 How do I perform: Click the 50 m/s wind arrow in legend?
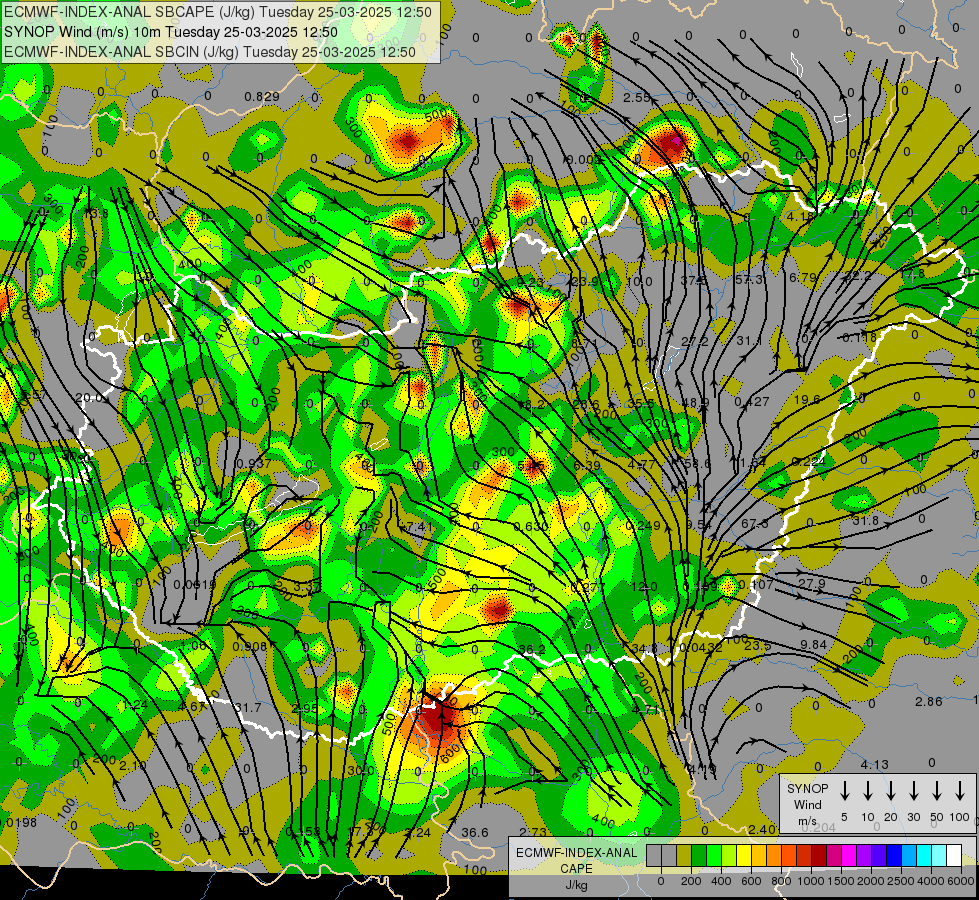pos(937,791)
